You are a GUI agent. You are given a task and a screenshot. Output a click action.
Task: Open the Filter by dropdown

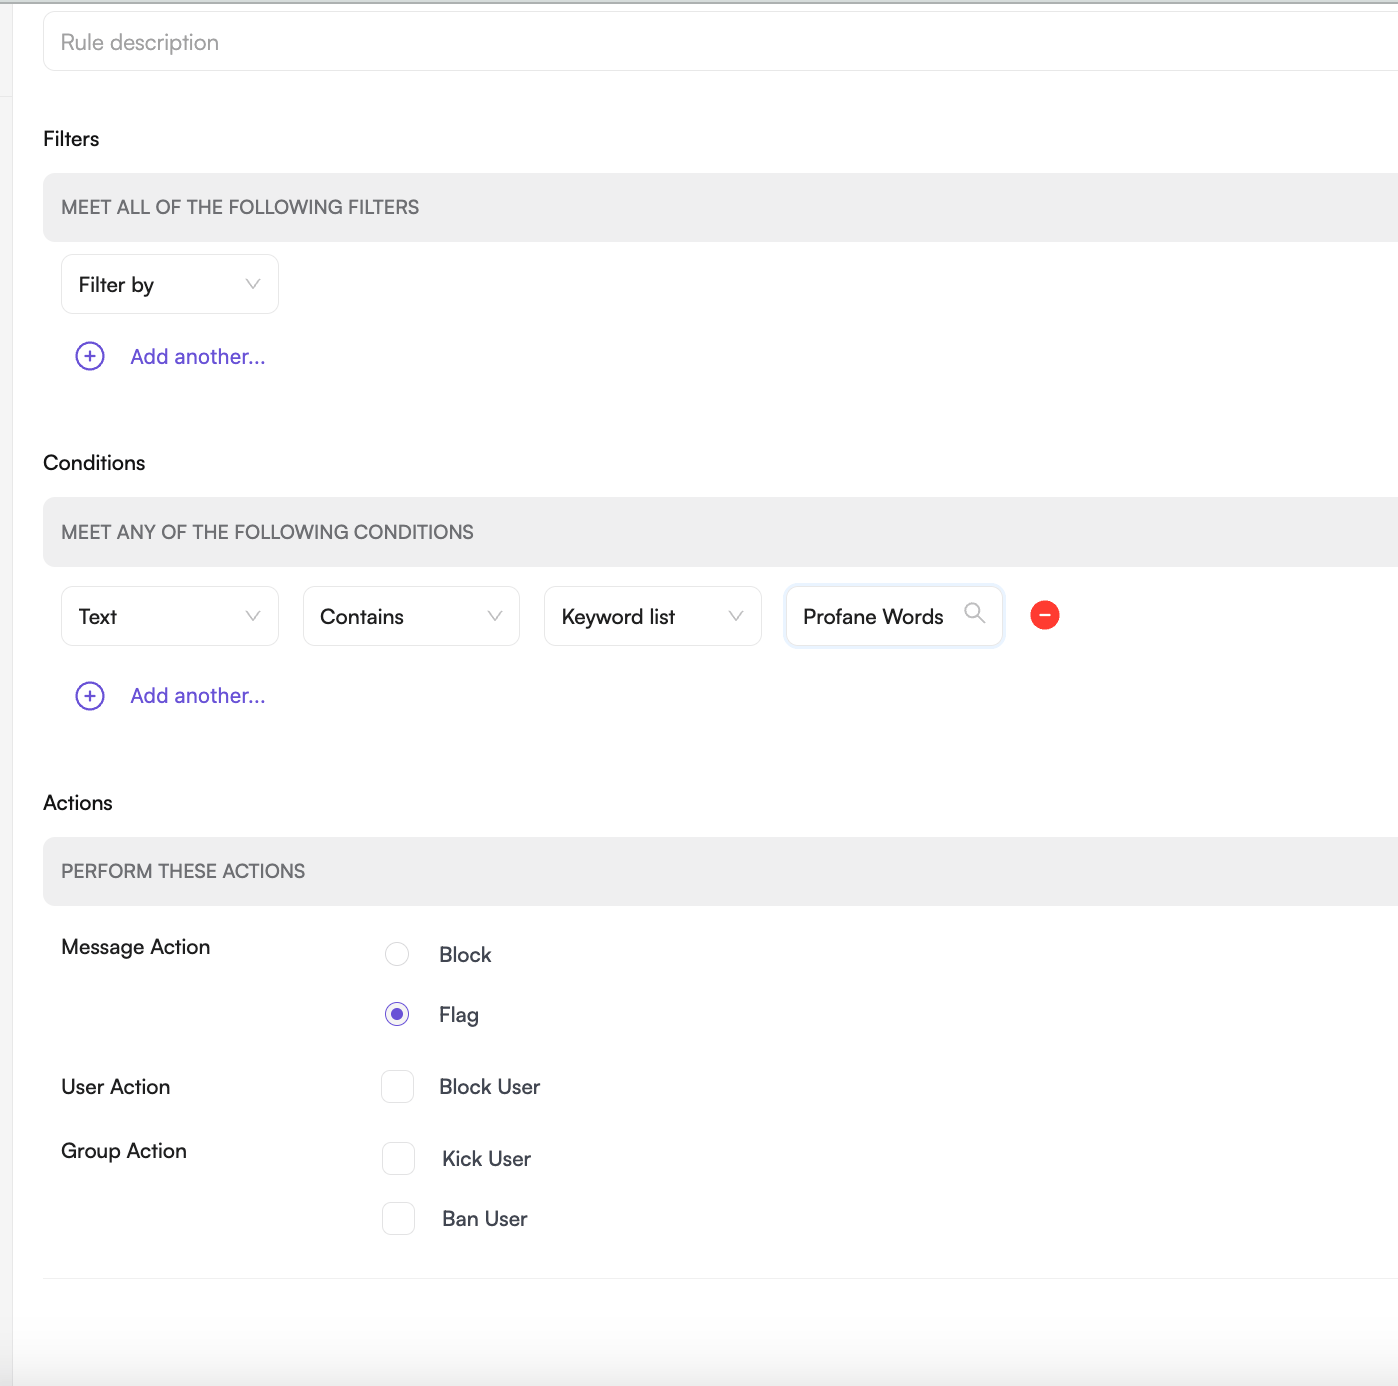click(x=170, y=284)
